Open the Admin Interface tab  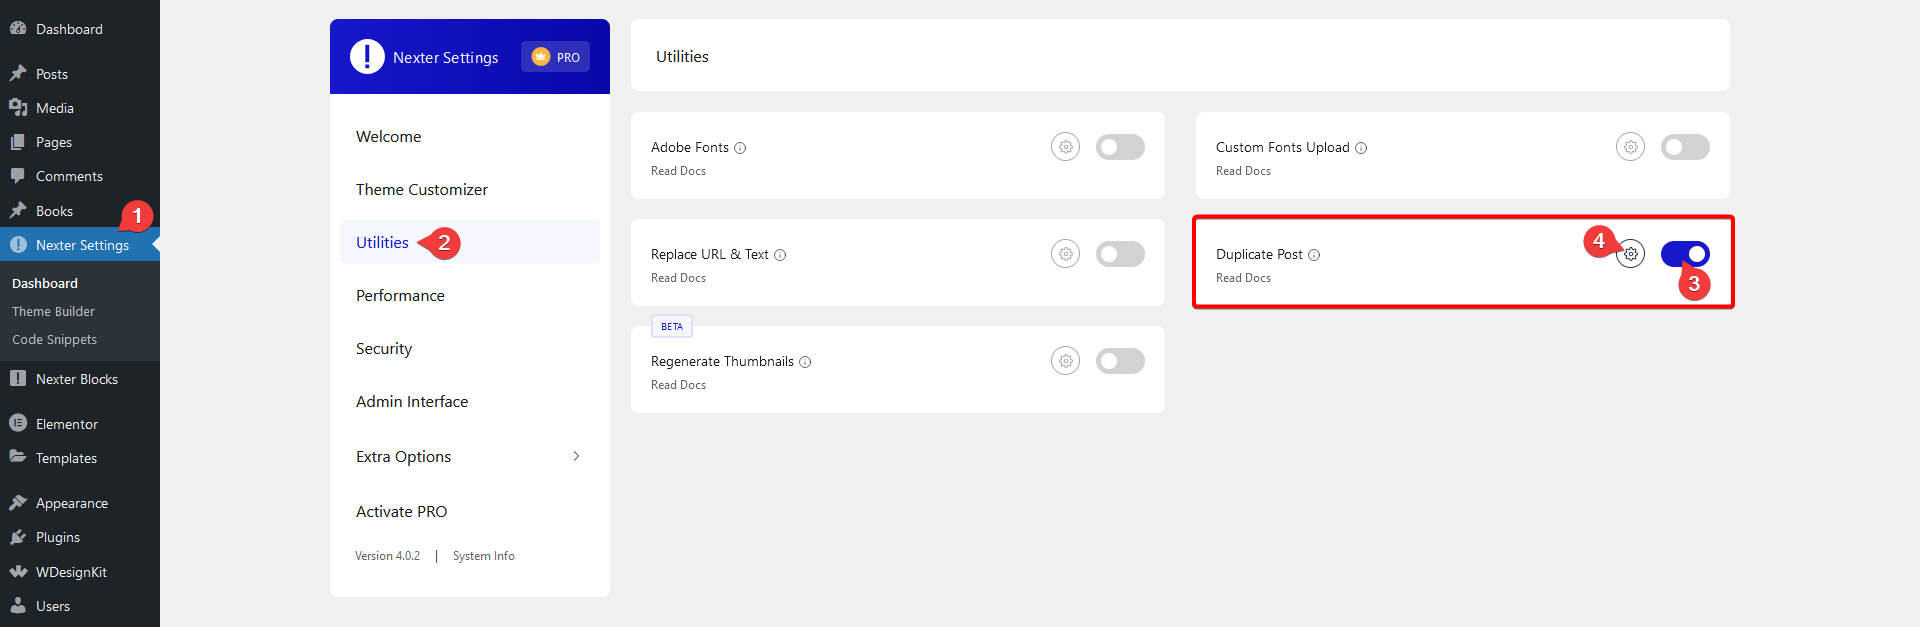pos(470,401)
